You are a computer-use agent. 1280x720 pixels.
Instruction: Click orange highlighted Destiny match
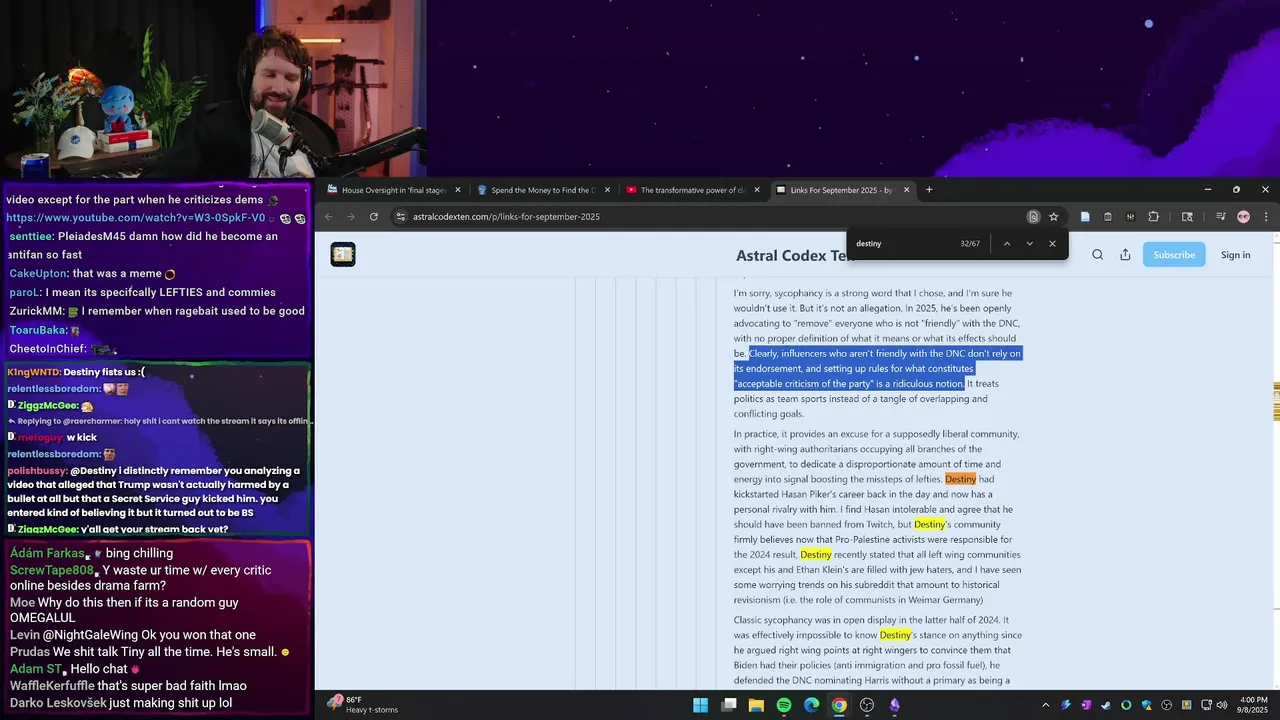[960, 479]
